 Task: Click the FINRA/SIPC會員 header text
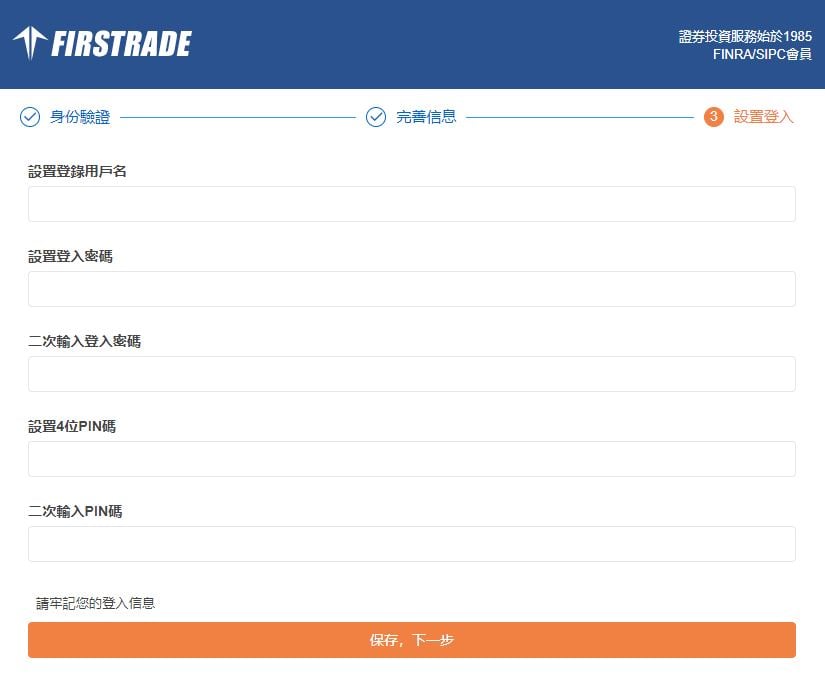point(762,54)
